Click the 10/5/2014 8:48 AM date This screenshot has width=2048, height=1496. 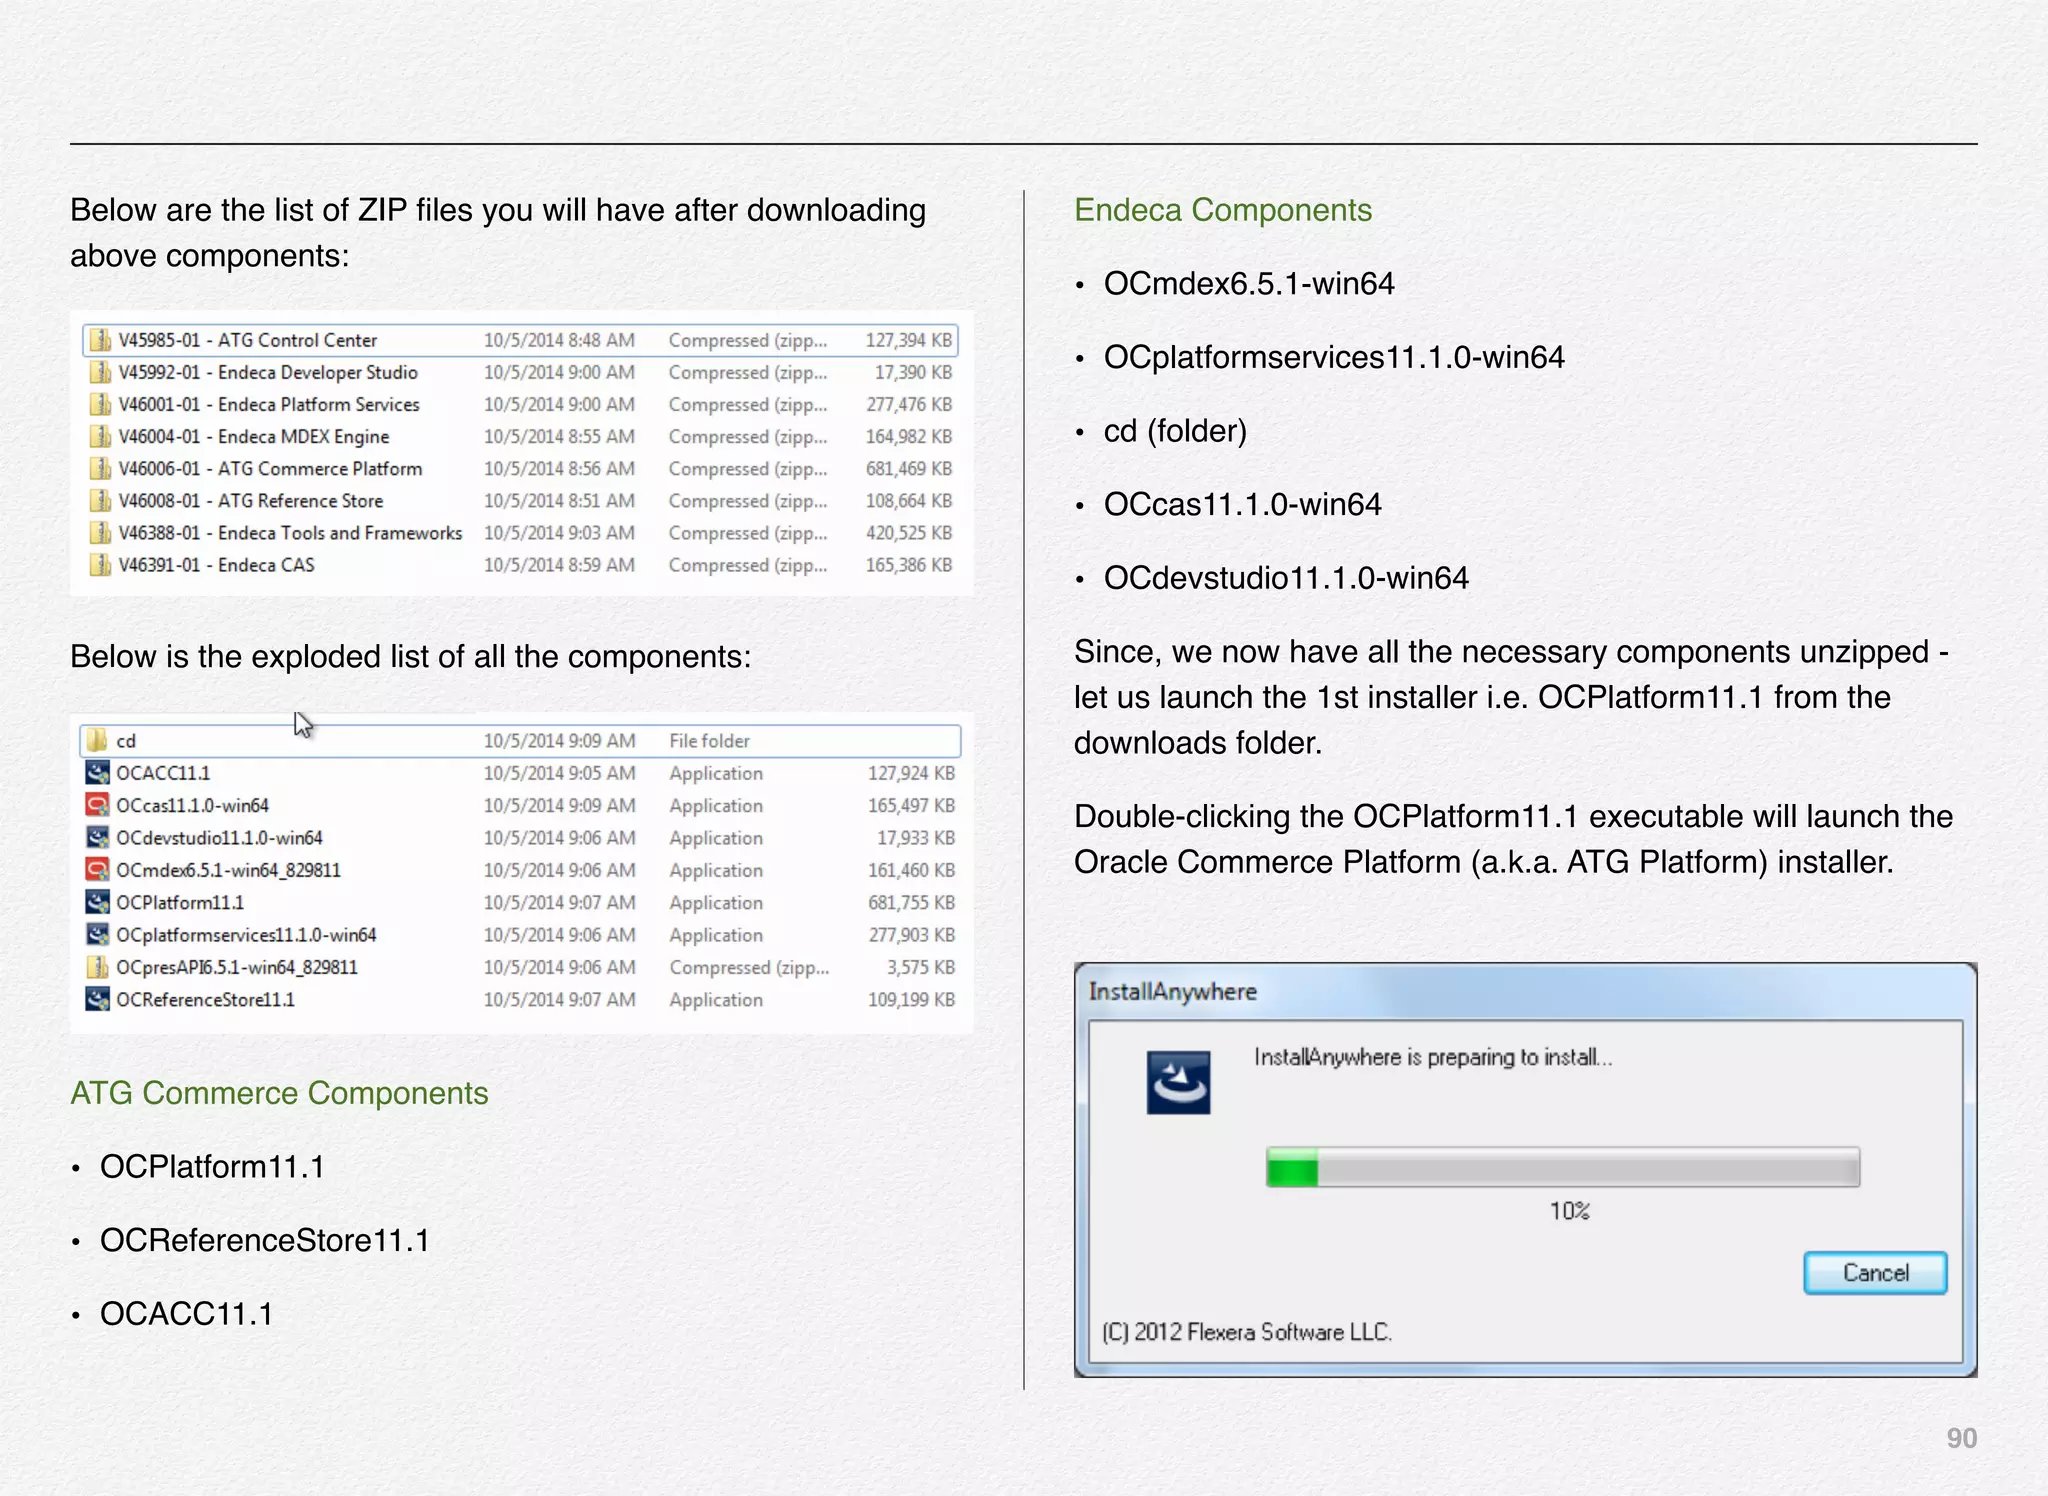coord(559,341)
